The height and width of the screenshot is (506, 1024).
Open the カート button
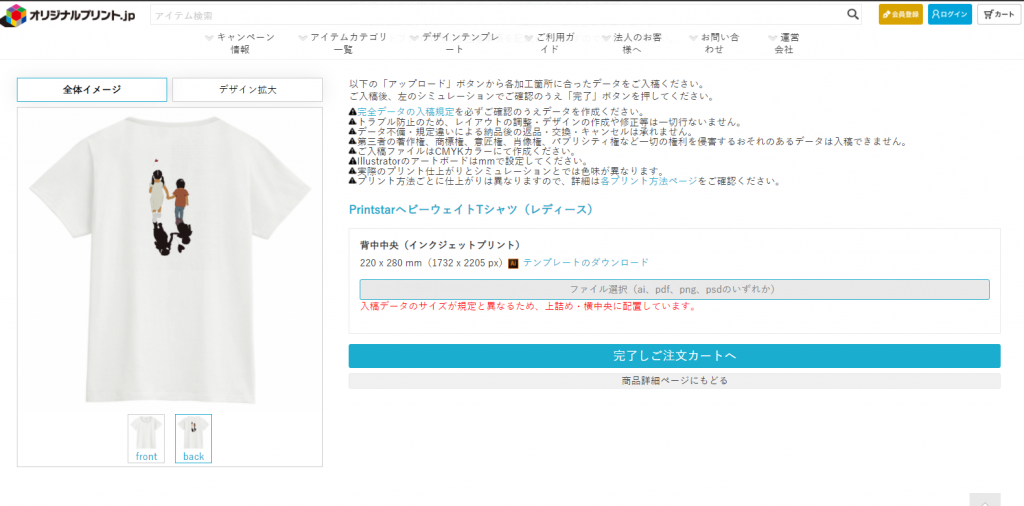click(x=999, y=14)
